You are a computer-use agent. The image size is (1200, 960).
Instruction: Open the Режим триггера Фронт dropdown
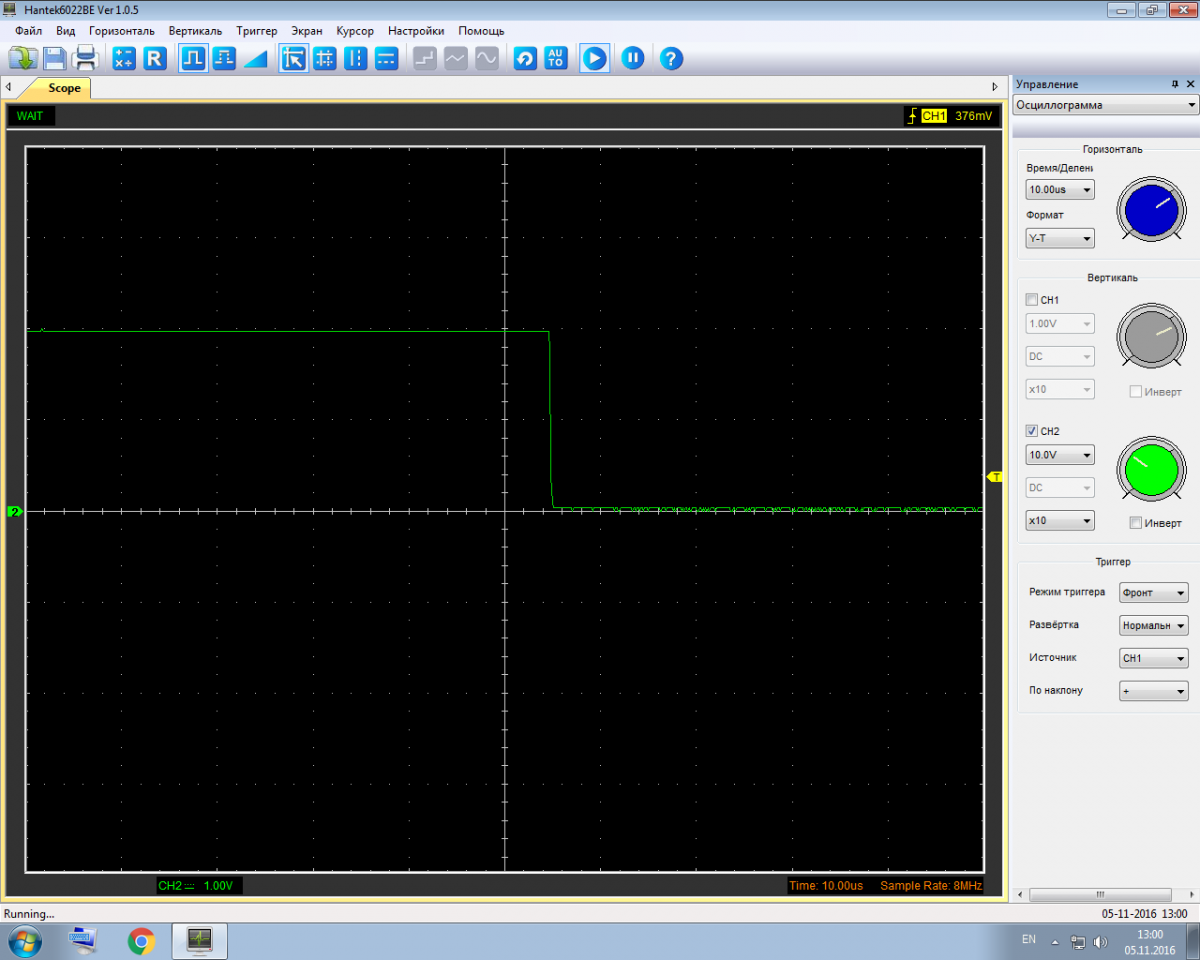point(1154,593)
